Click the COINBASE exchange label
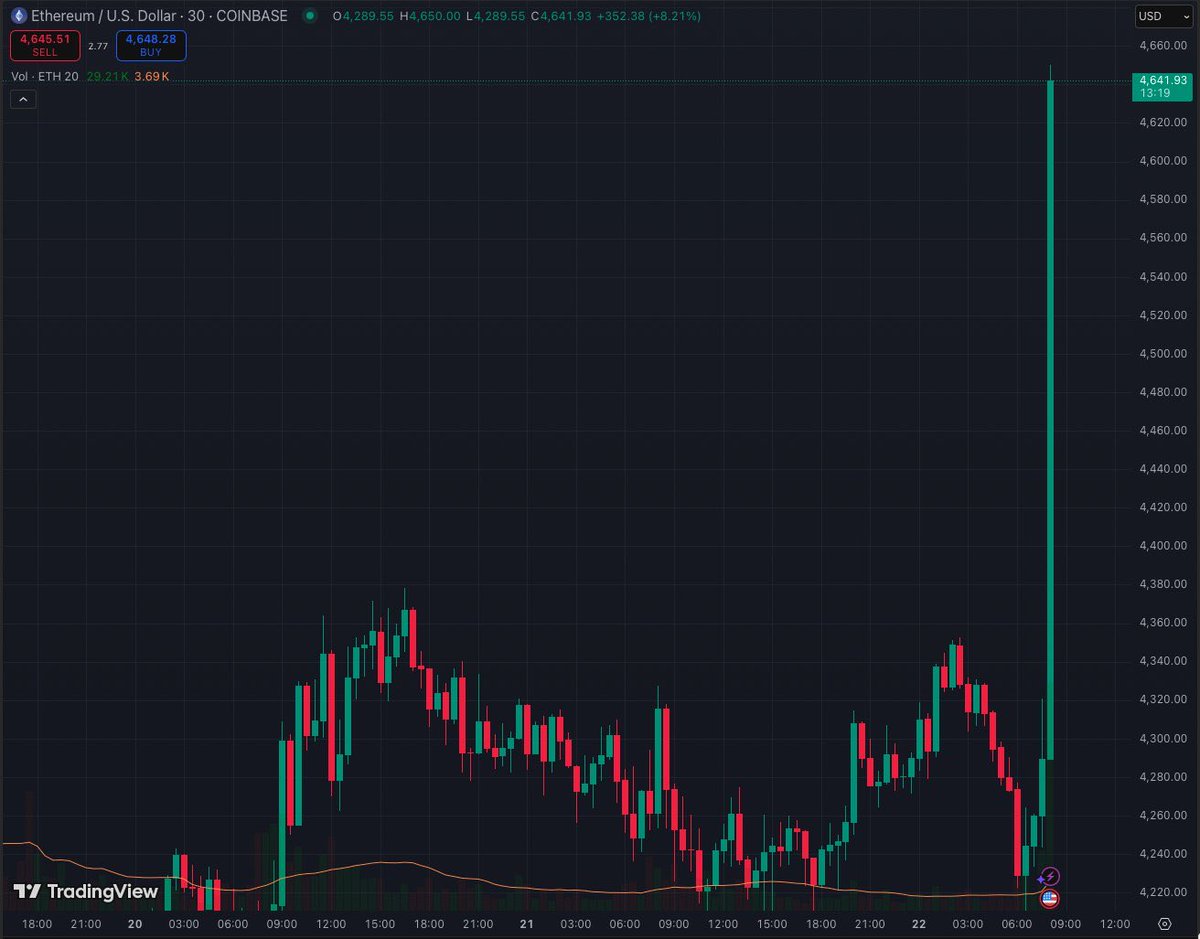 point(251,16)
